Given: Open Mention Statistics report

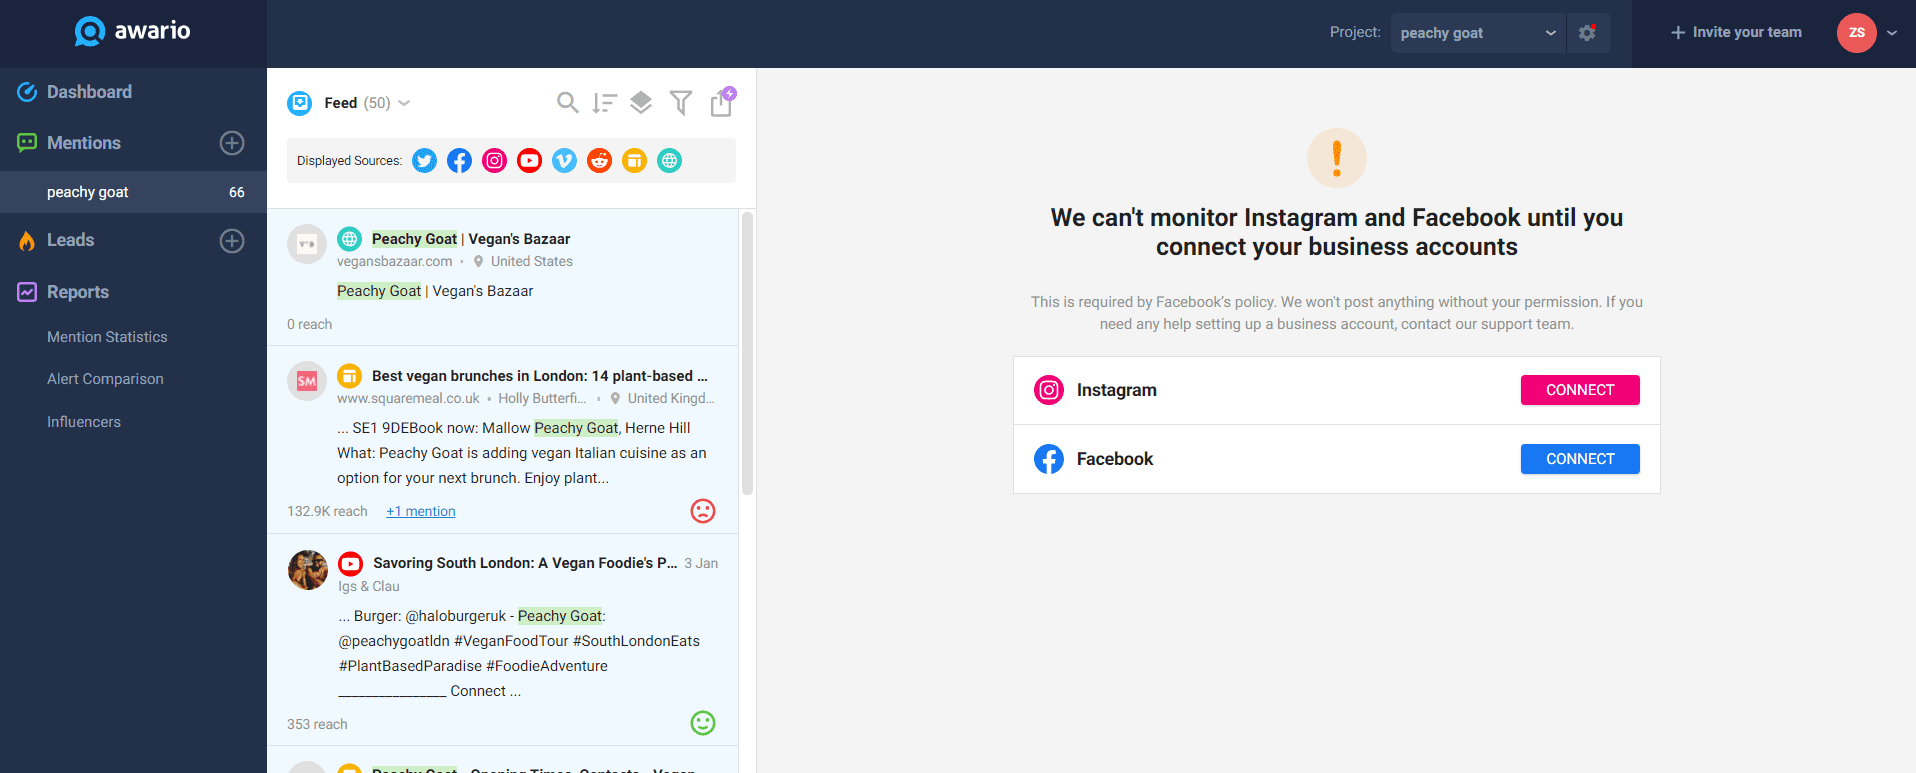Looking at the screenshot, I should click(107, 337).
